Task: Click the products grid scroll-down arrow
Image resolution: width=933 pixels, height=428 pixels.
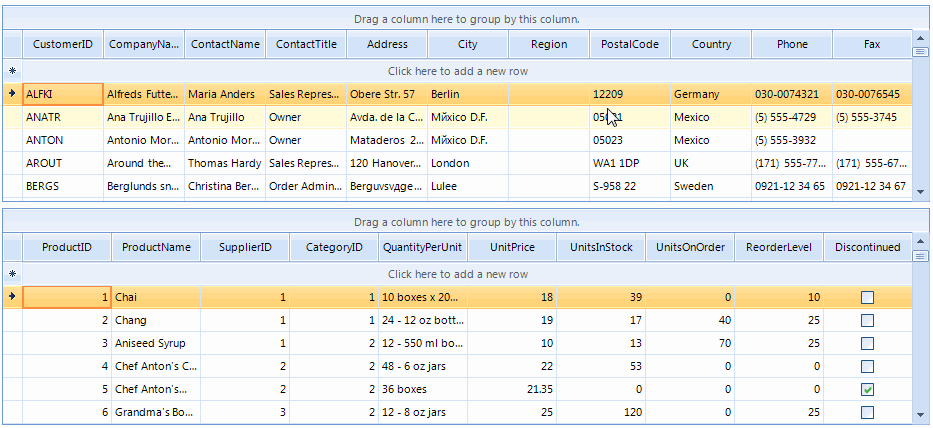Action: [x=921, y=415]
